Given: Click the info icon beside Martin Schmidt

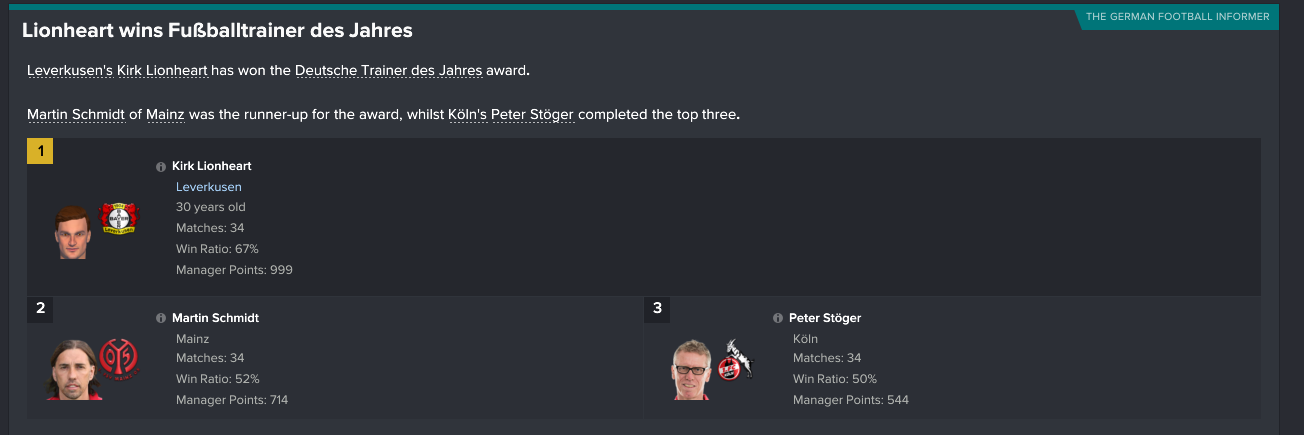Looking at the screenshot, I should click(x=161, y=318).
